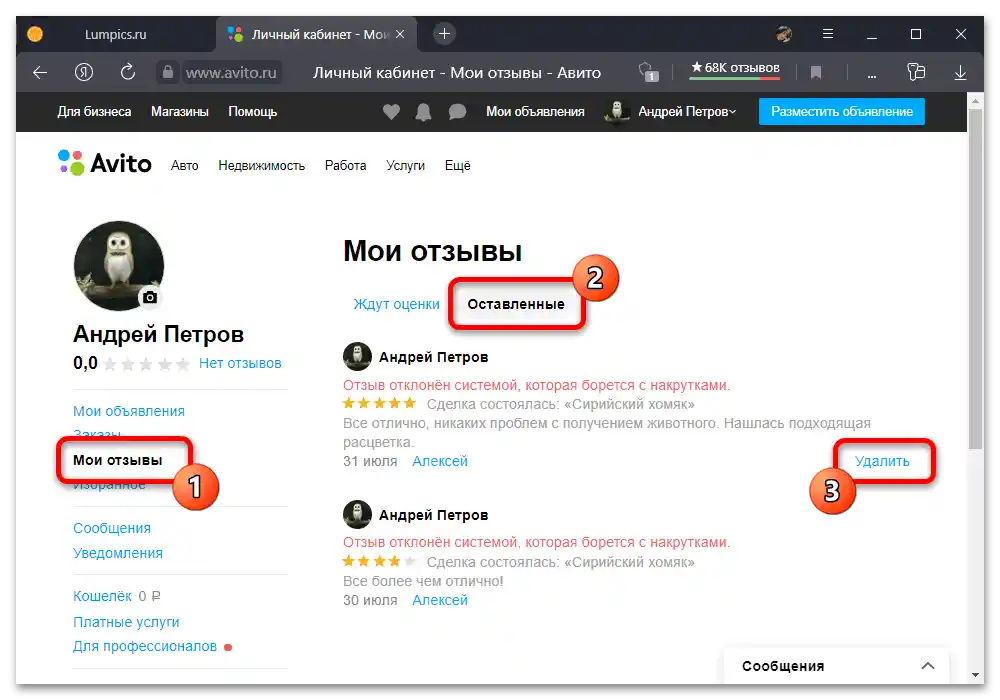
Task: Close the Личный кабинет tab
Action: [x=400, y=34]
